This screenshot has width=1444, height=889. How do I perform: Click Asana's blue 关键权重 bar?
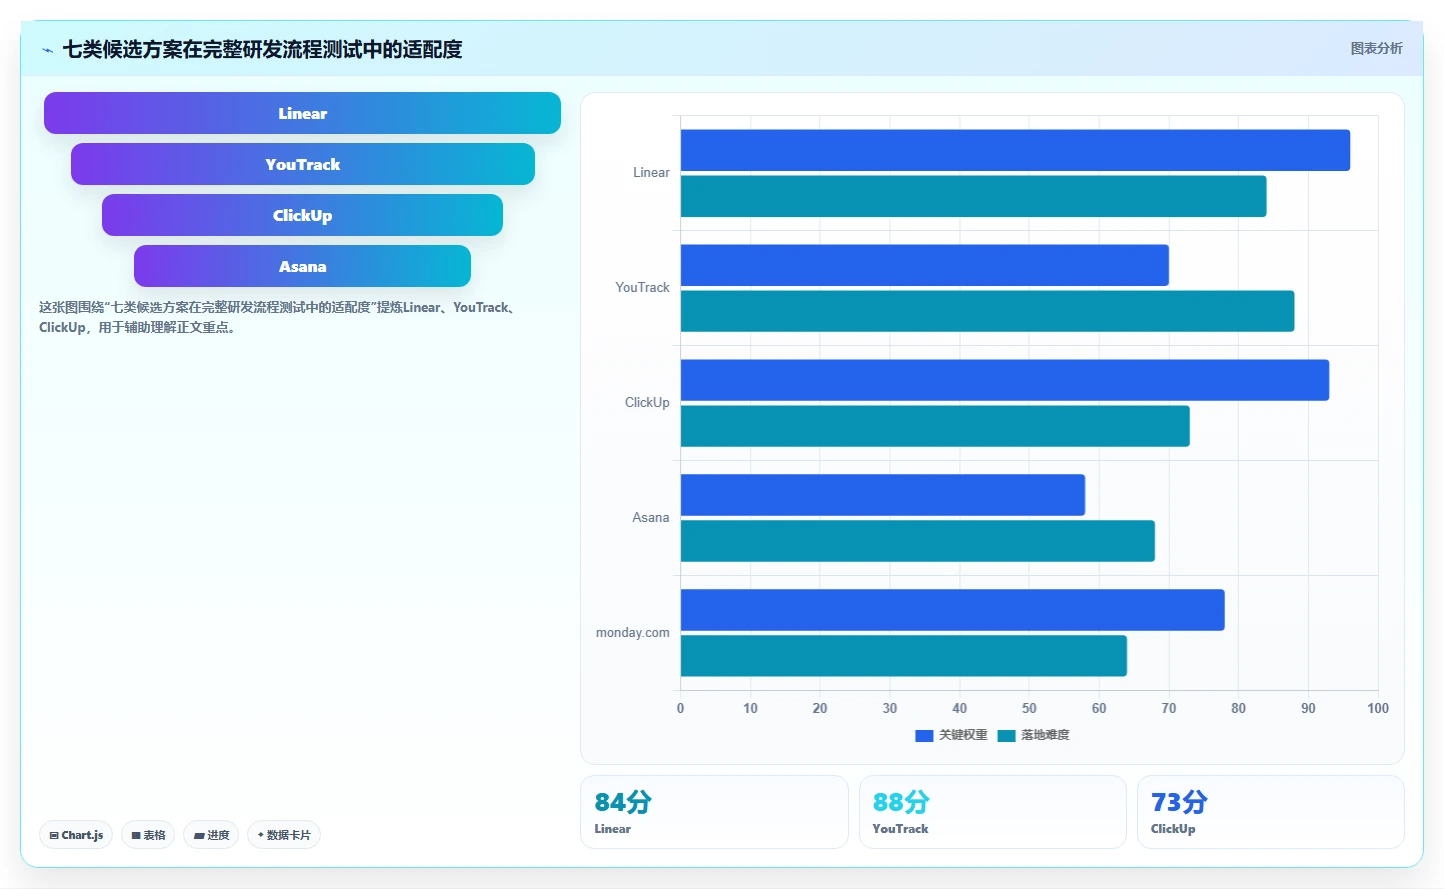point(883,495)
